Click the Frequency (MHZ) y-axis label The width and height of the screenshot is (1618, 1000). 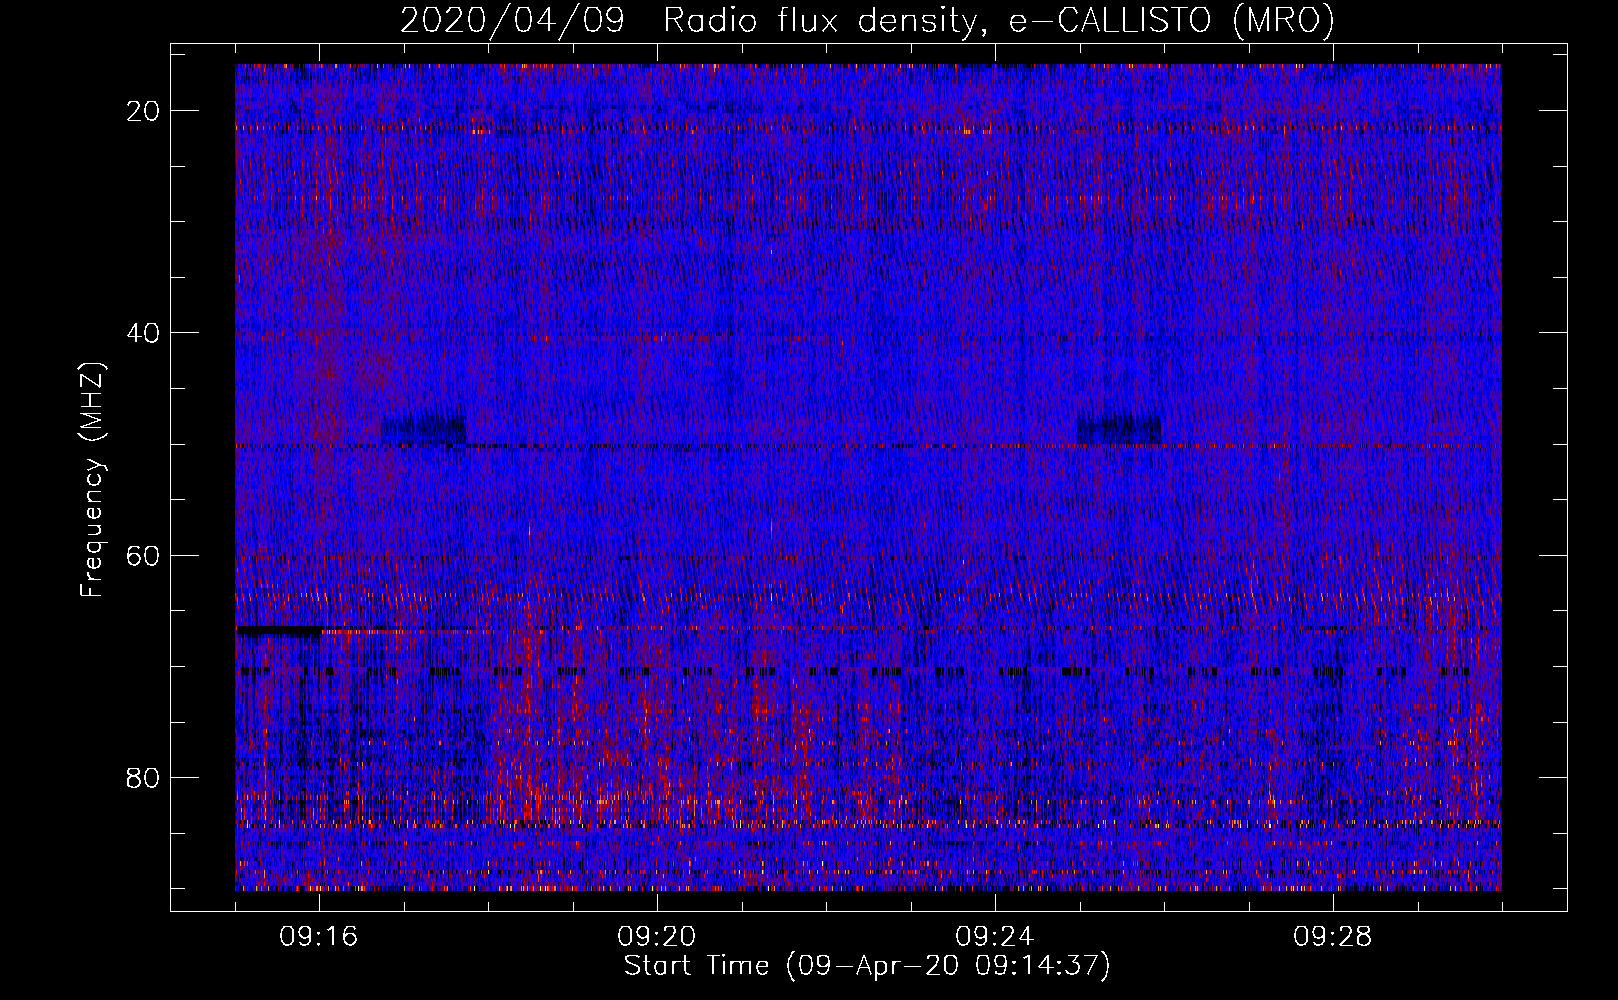click(x=92, y=480)
